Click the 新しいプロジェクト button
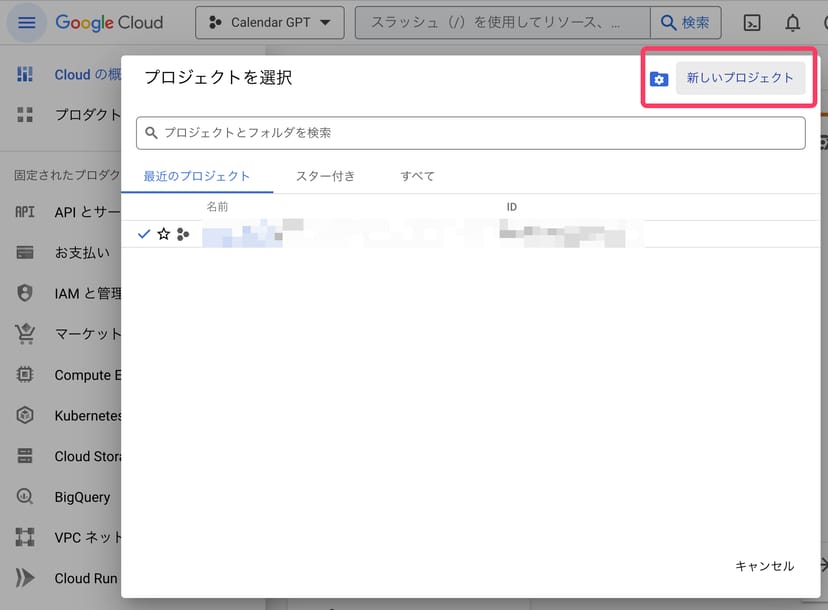The width and height of the screenshot is (828, 610). (740, 78)
